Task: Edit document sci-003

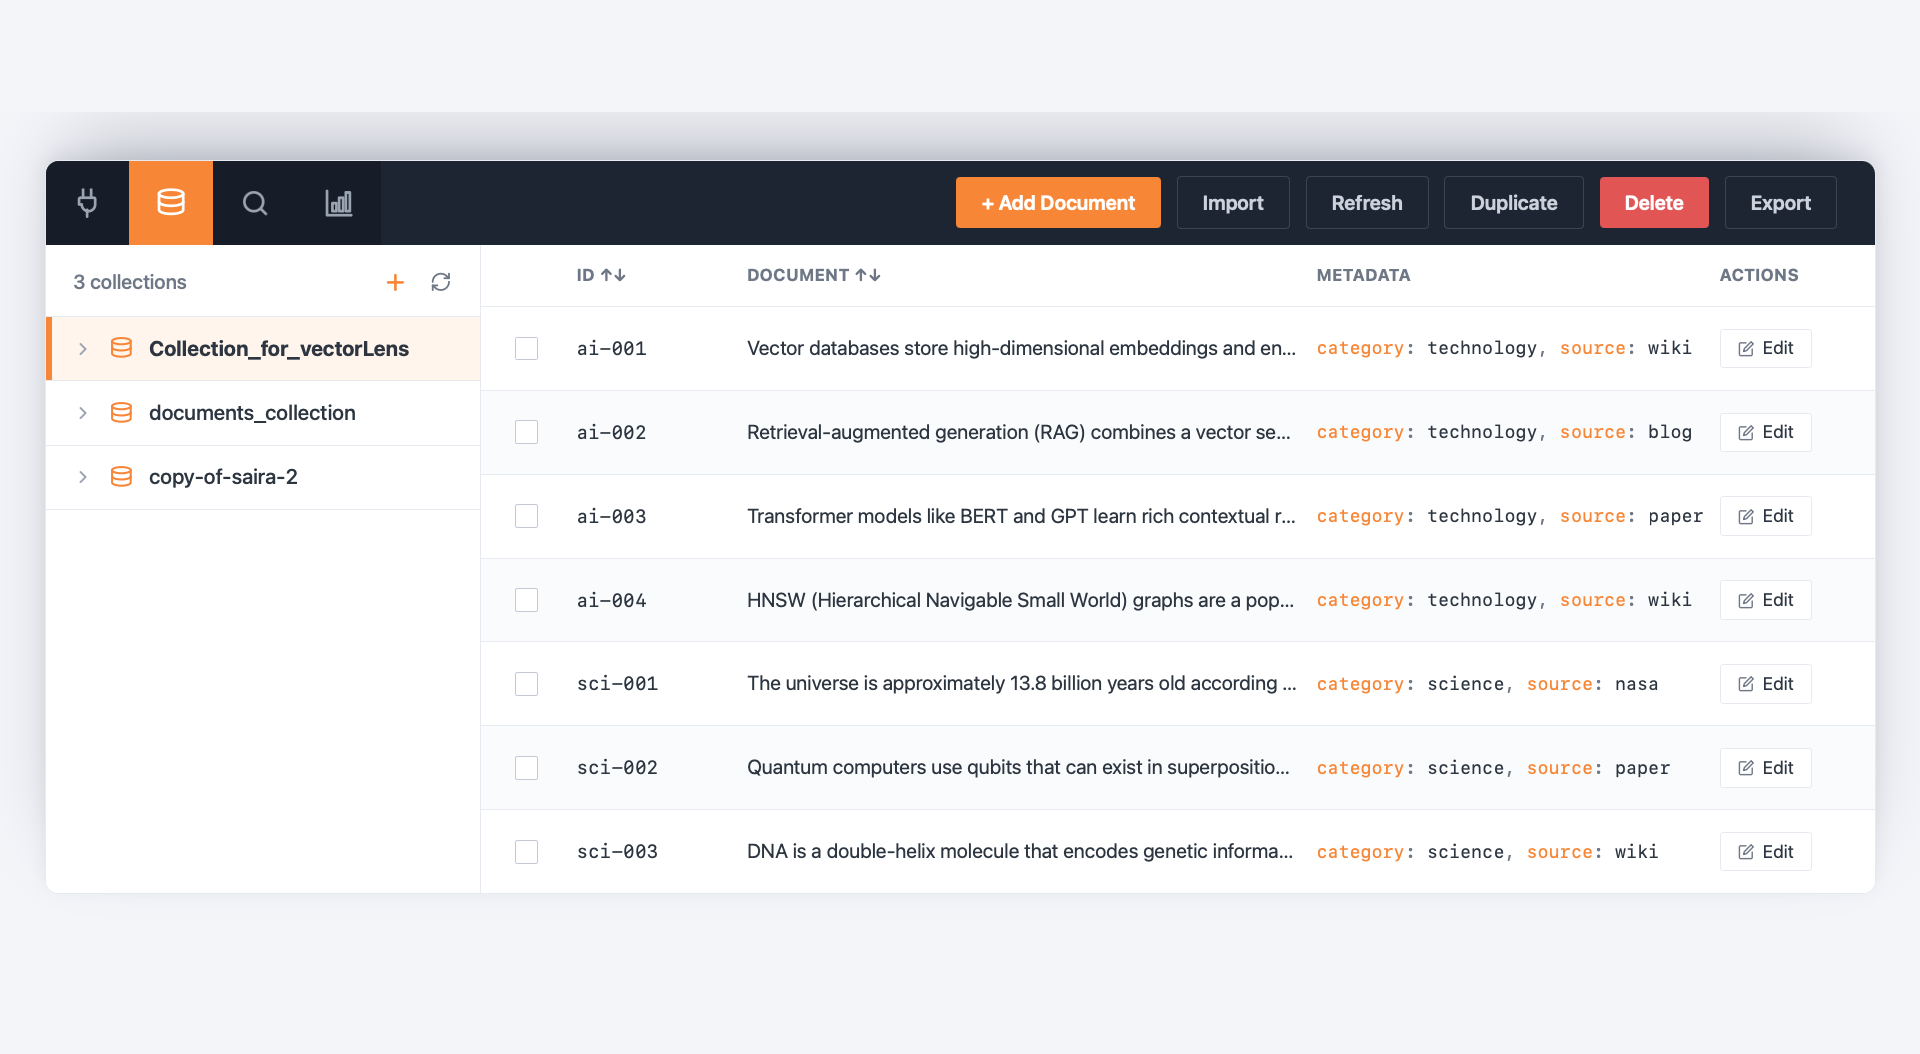Action: pos(1766,852)
